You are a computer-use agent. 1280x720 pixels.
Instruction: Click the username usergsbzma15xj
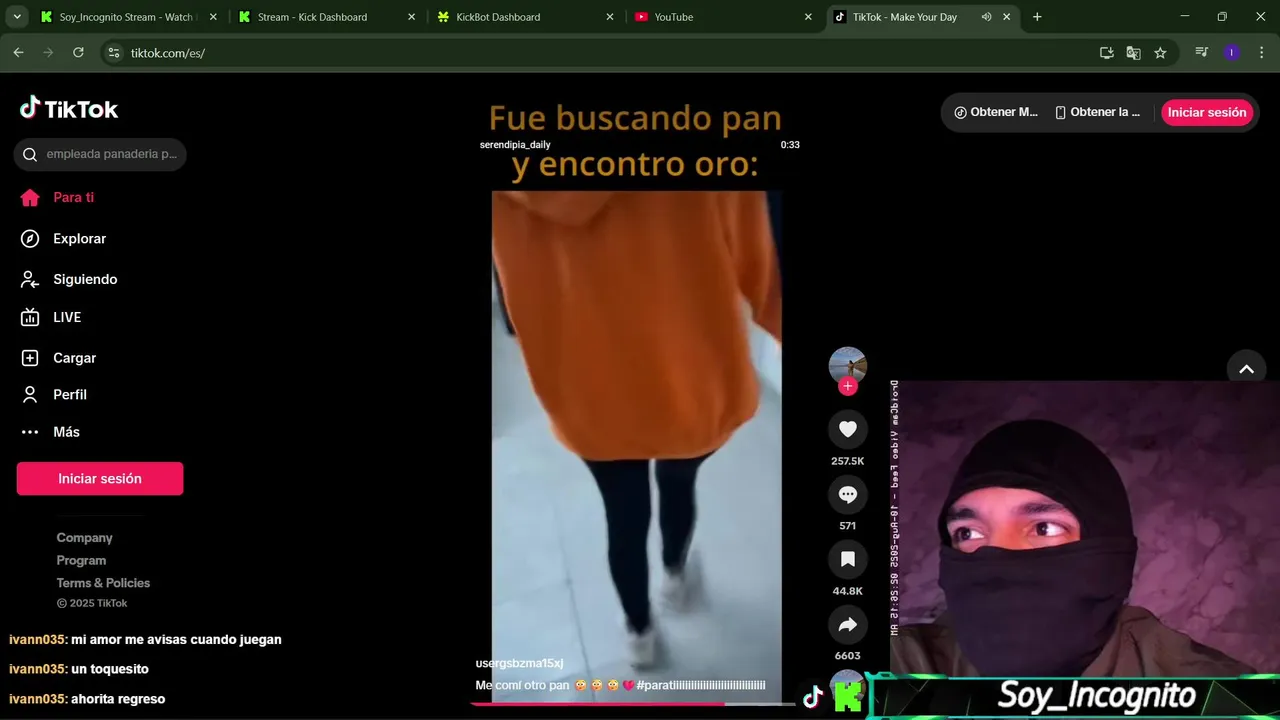519,663
